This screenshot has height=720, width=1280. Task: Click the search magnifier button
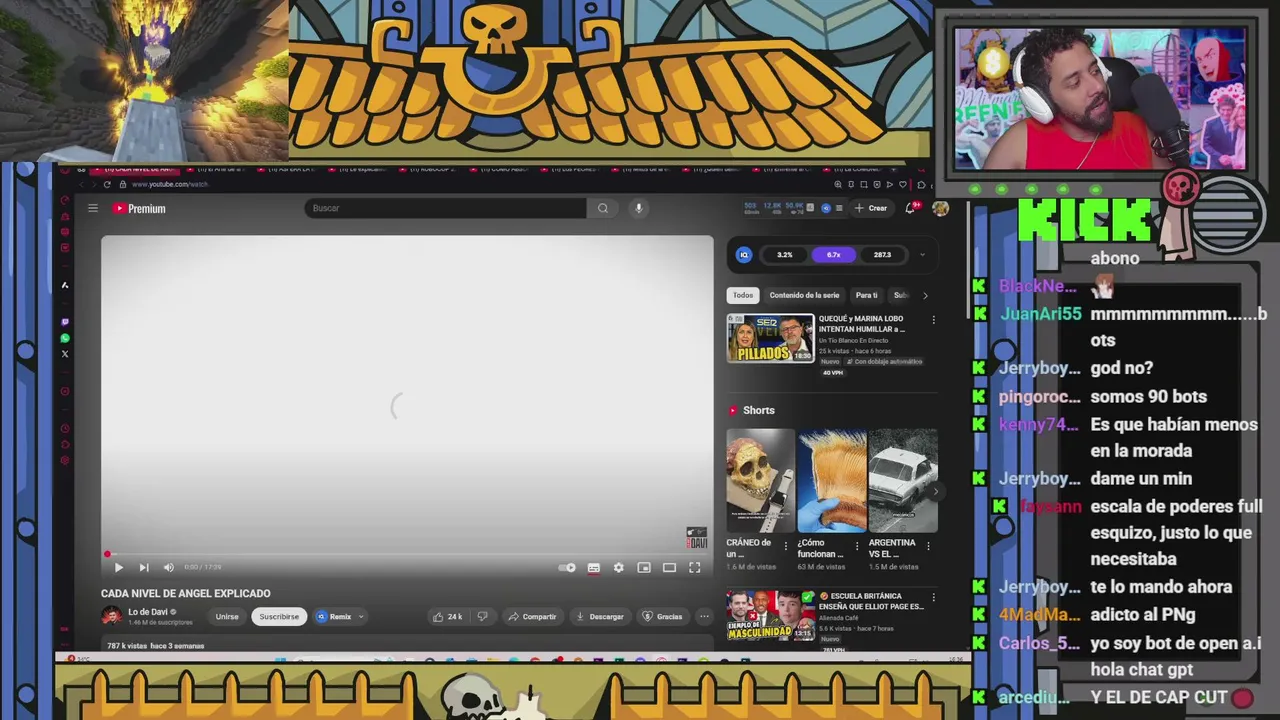603,208
